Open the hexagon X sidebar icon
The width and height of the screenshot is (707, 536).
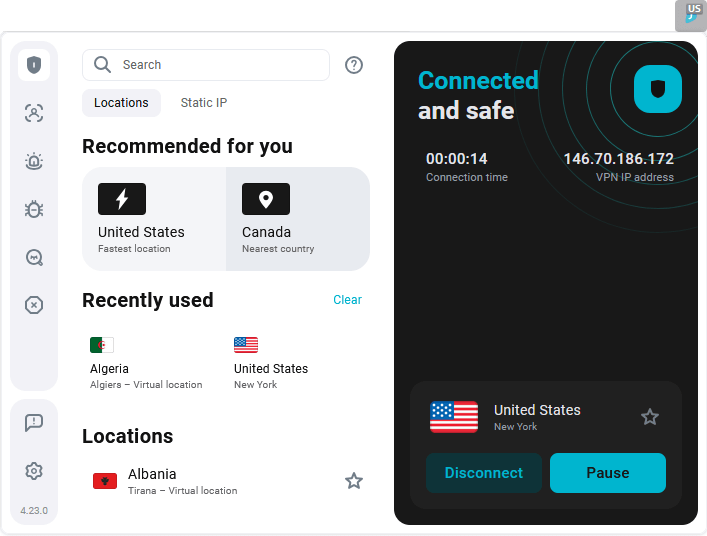tap(34, 305)
